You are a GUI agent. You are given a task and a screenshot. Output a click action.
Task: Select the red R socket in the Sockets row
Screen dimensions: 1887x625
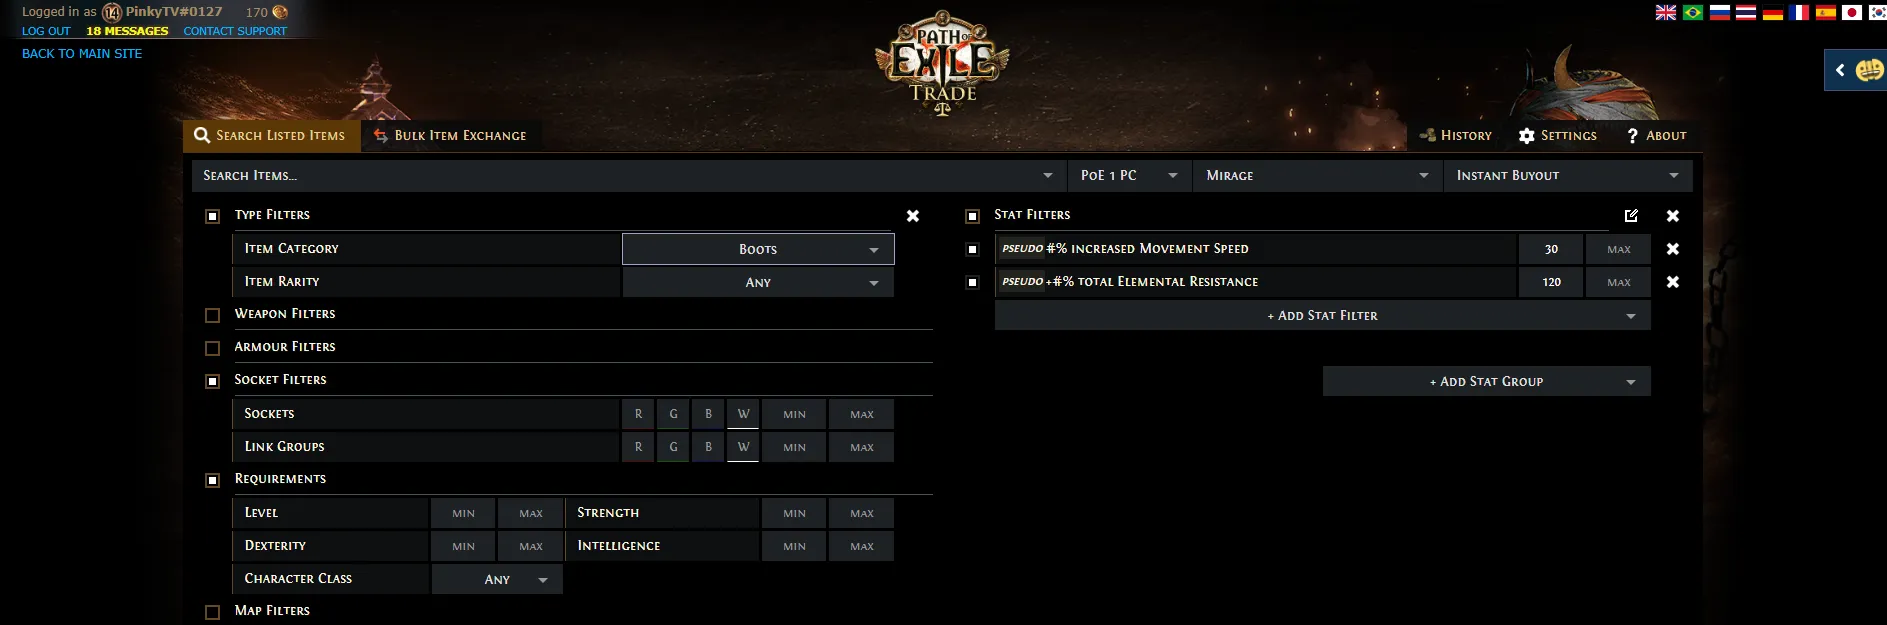click(638, 414)
